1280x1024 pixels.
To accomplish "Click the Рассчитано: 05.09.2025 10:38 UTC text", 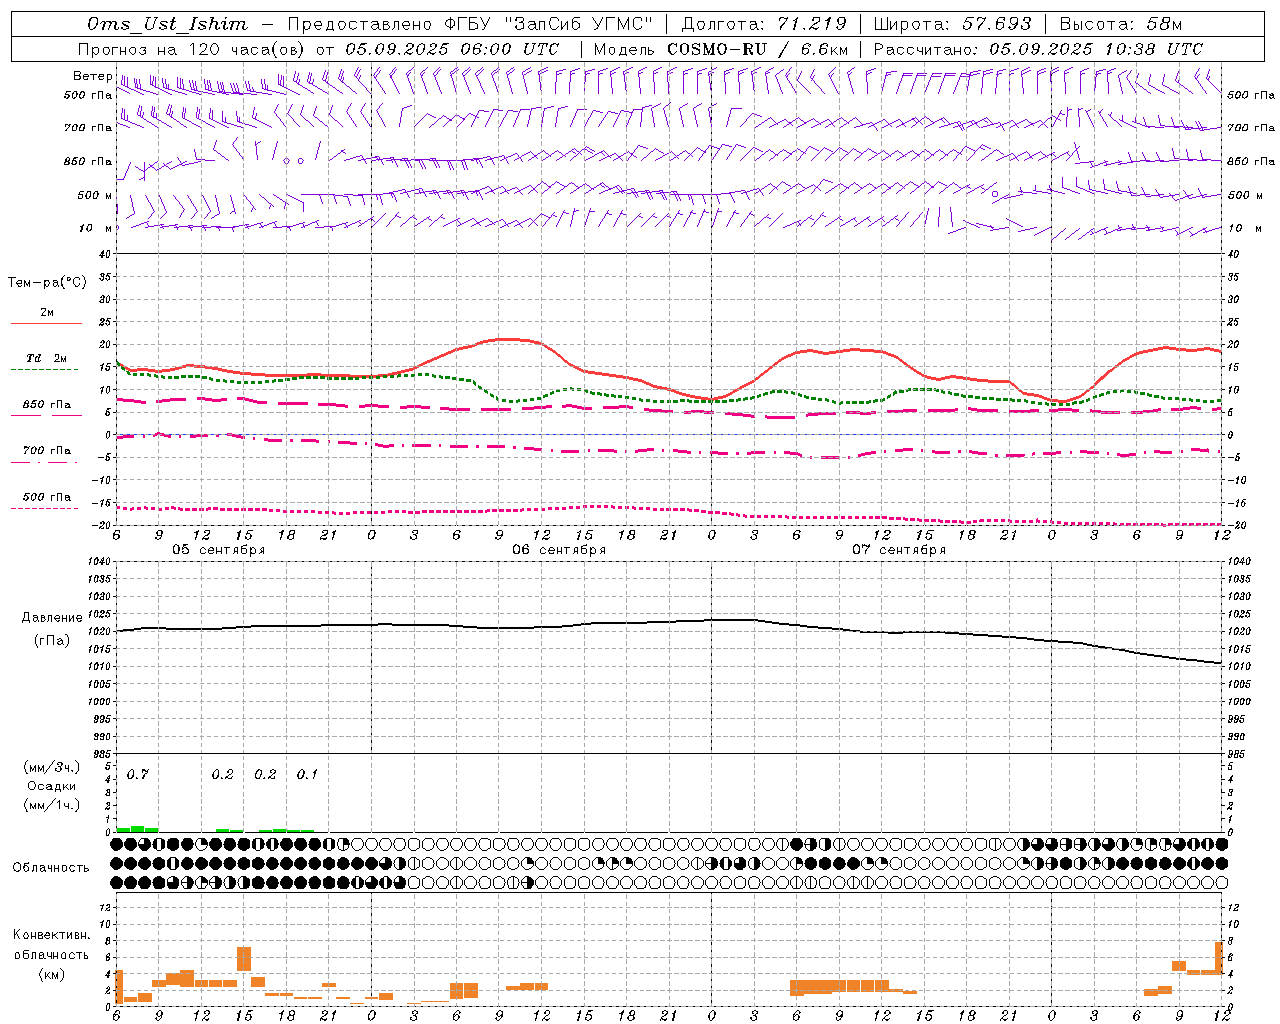I will (1038, 49).
